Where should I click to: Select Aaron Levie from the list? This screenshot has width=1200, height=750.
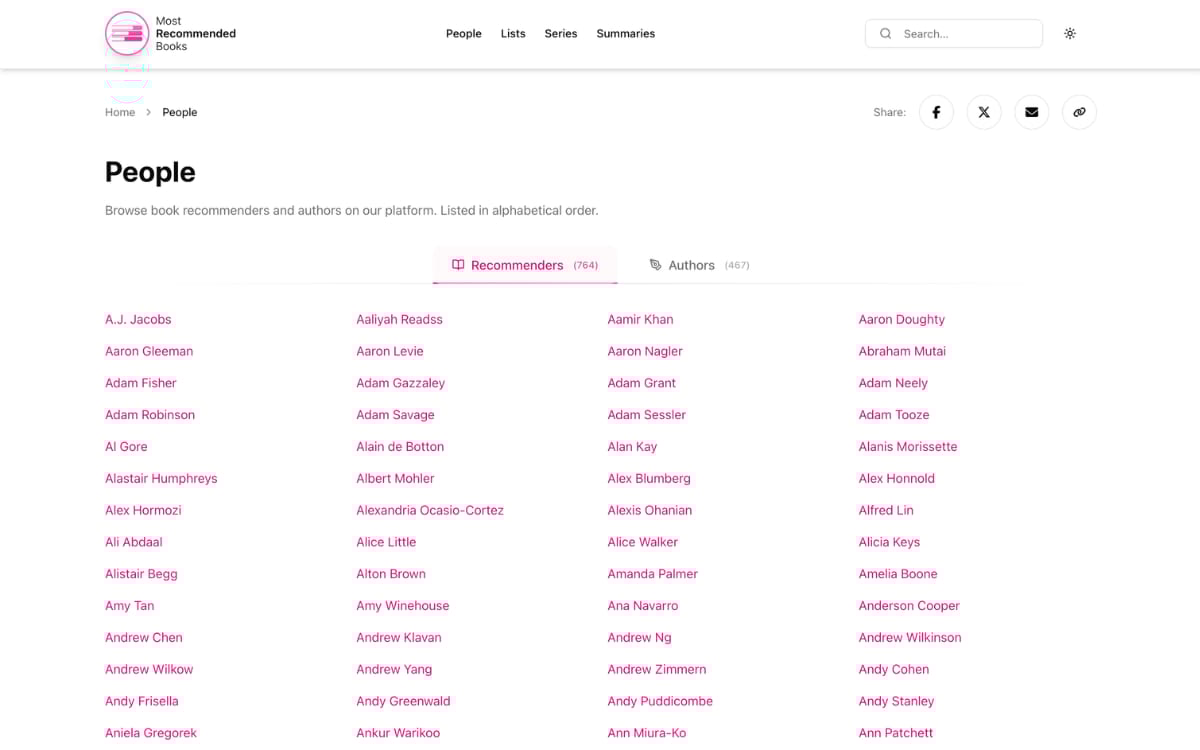click(x=390, y=351)
